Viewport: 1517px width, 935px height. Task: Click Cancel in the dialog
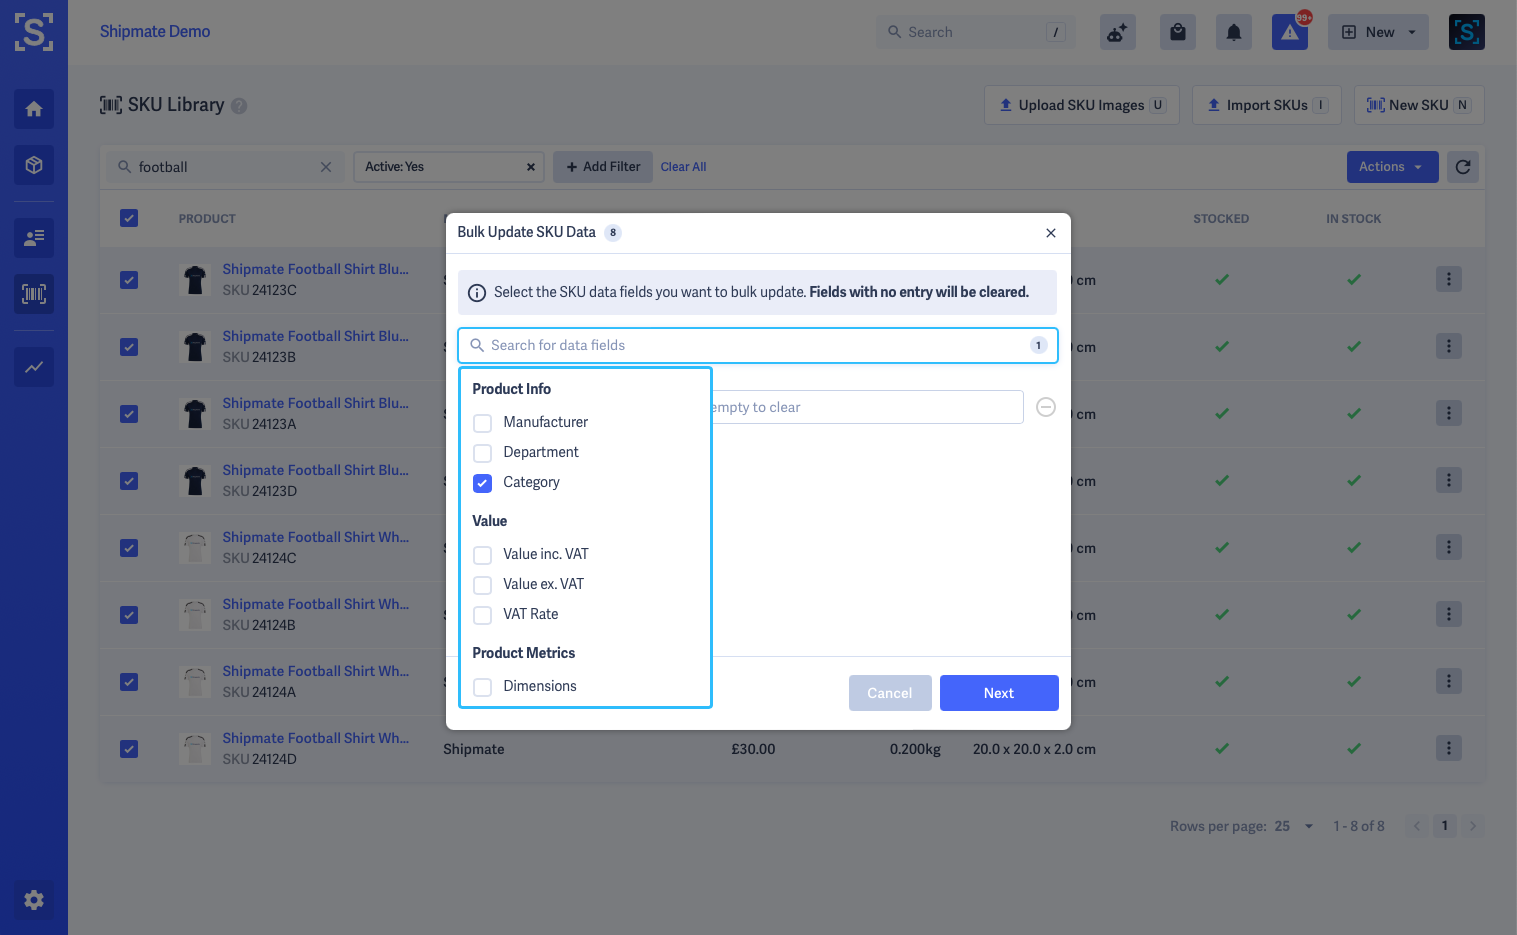pyautogui.click(x=890, y=693)
